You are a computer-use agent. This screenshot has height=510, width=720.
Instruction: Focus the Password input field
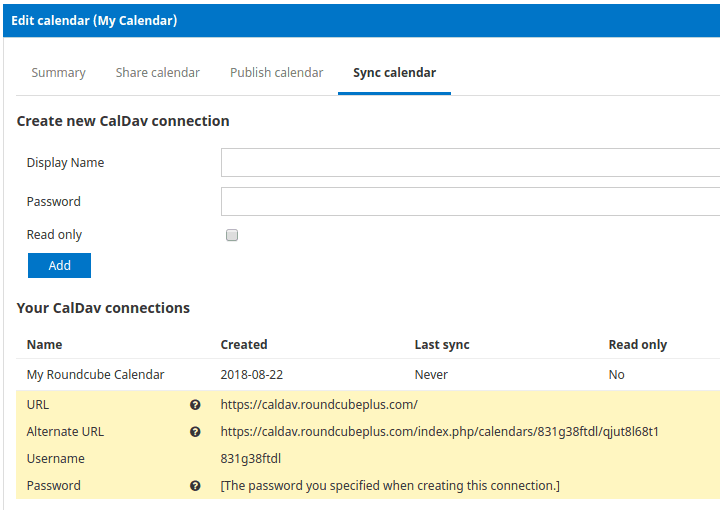(x=470, y=202)
